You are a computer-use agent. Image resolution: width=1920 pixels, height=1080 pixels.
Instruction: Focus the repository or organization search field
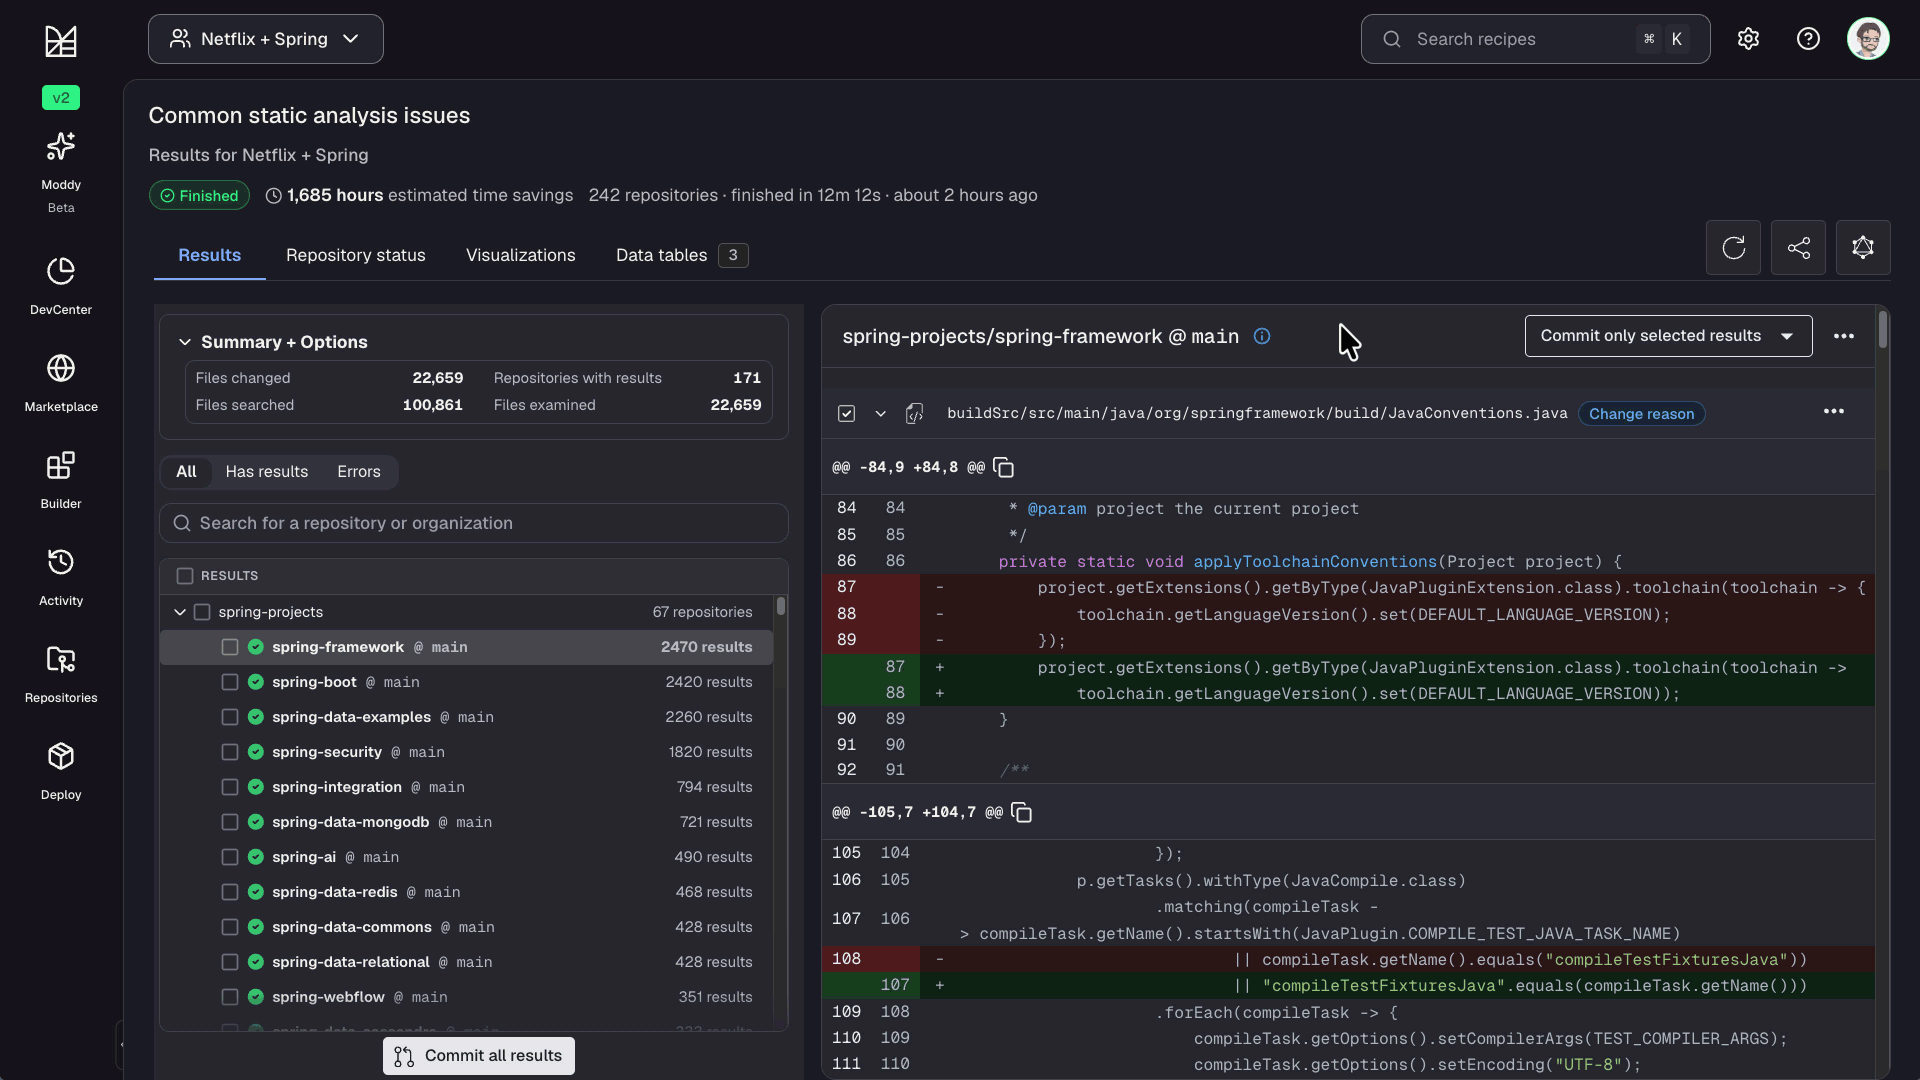(x=474, y=523)
